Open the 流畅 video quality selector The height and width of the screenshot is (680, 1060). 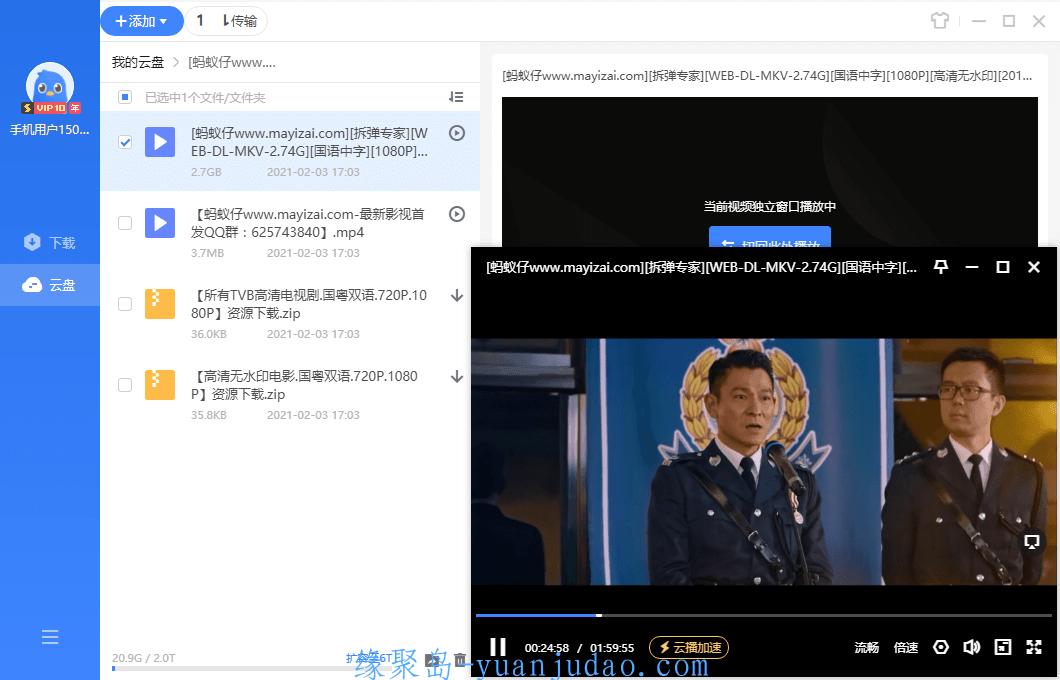pos(866,648)
